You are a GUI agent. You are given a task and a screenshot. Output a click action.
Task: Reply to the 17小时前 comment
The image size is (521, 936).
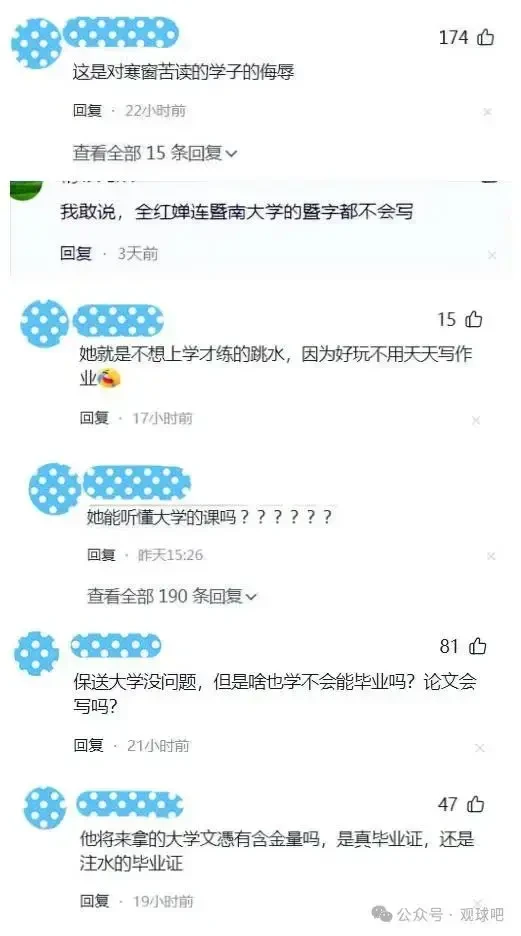tap(94, 418)
